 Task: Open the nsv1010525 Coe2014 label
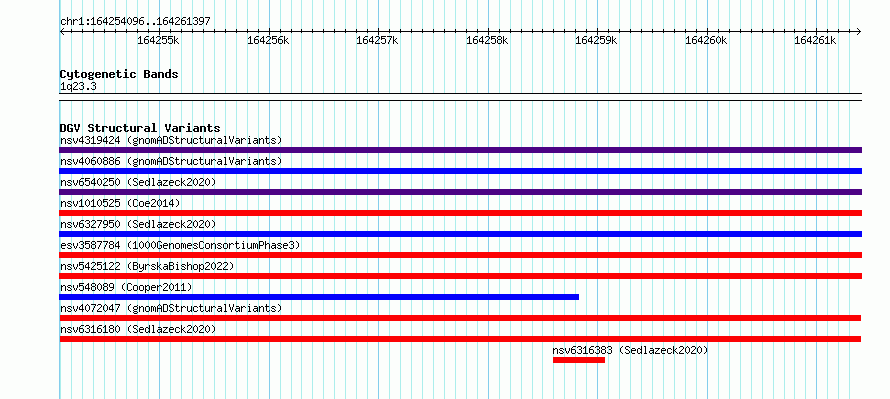click(120, 203)
